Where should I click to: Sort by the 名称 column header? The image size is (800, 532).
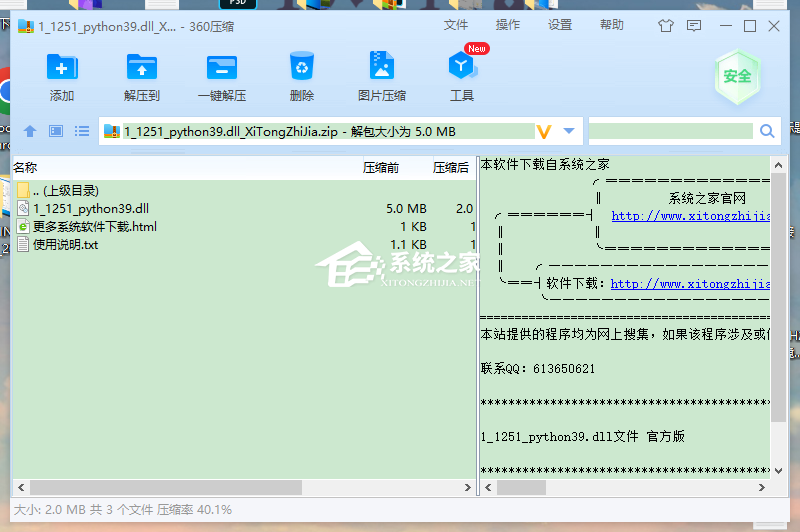pyautogui.click(x=25, y=168)
